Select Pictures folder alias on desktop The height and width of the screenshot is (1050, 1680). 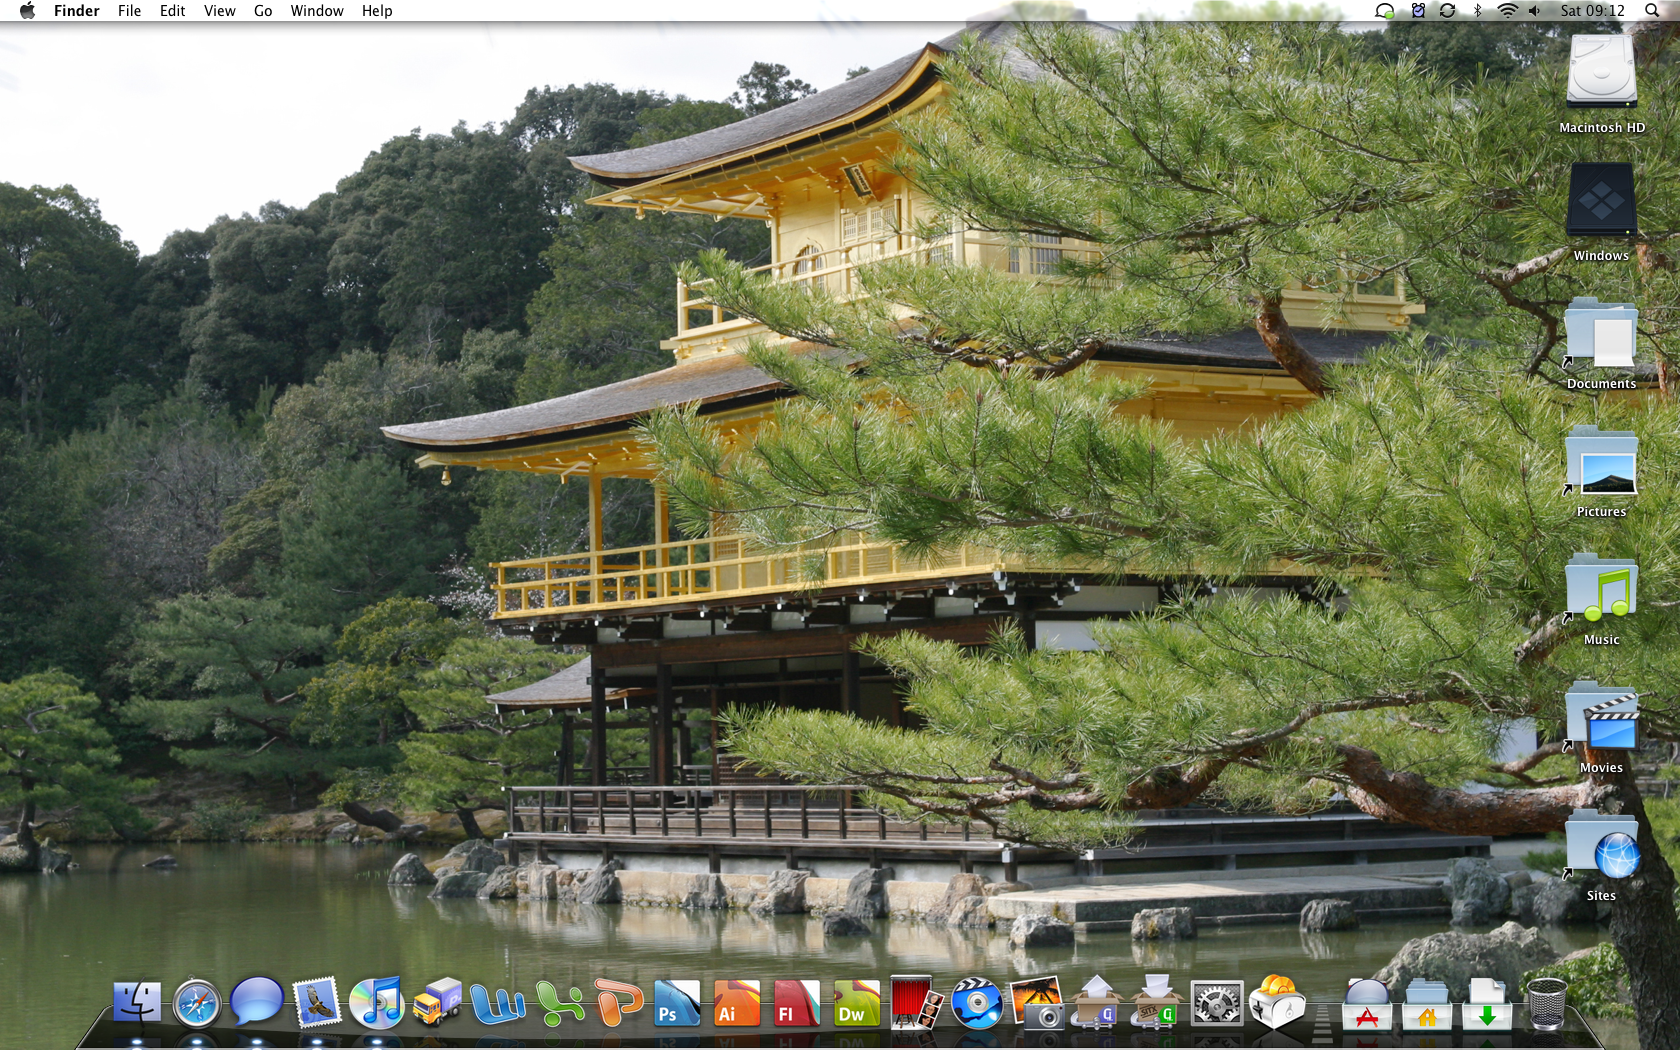click(x=1602, y=460)
